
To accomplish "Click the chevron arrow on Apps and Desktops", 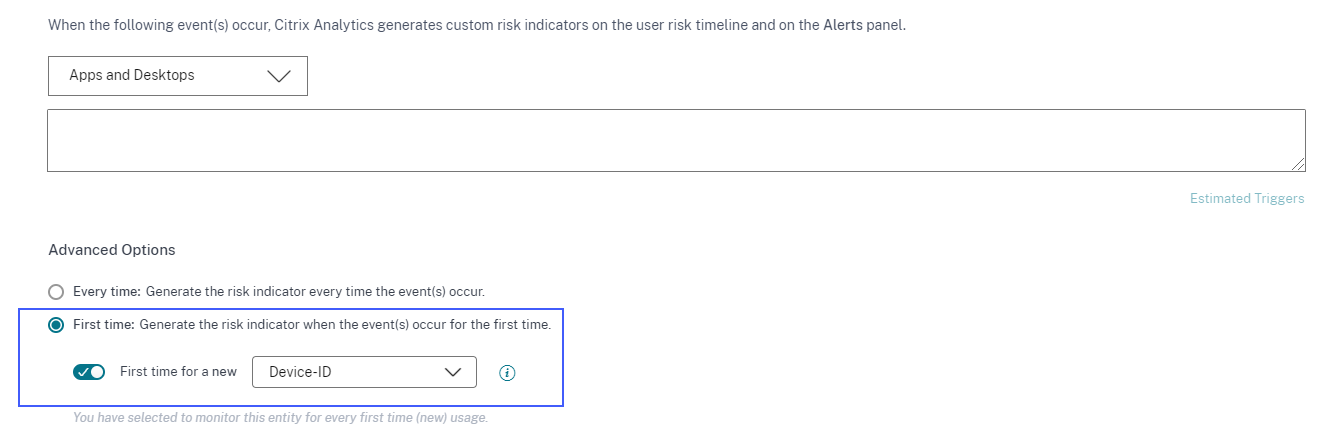I will pos(279,76).
